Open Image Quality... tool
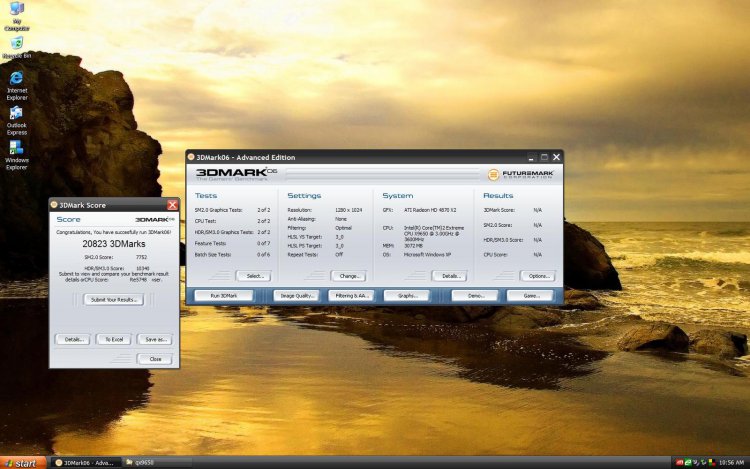Screen dimensions: 750x469 pos(297,296)
